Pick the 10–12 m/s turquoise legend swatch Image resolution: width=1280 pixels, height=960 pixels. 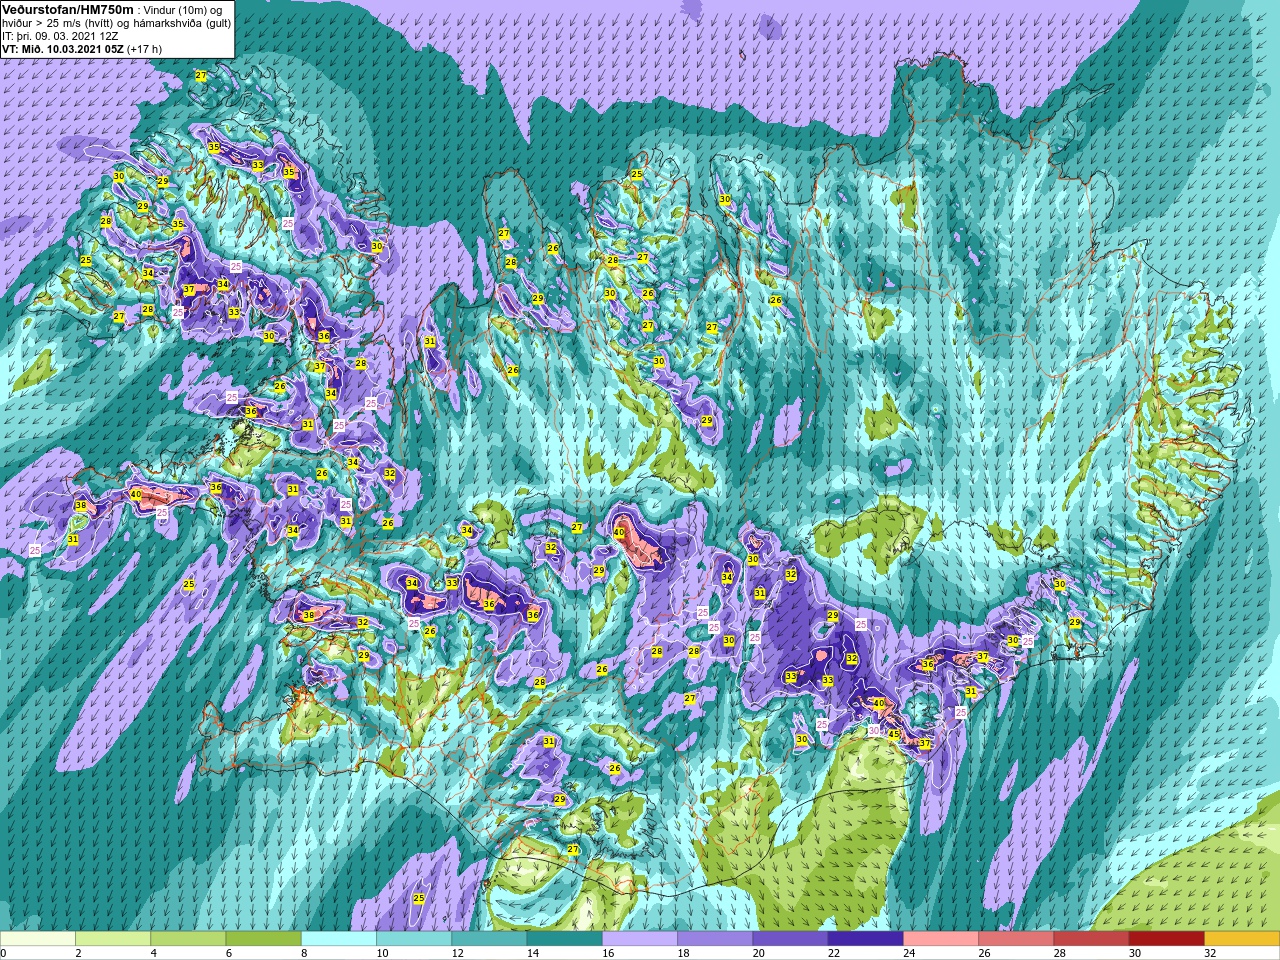click(414, 938)
